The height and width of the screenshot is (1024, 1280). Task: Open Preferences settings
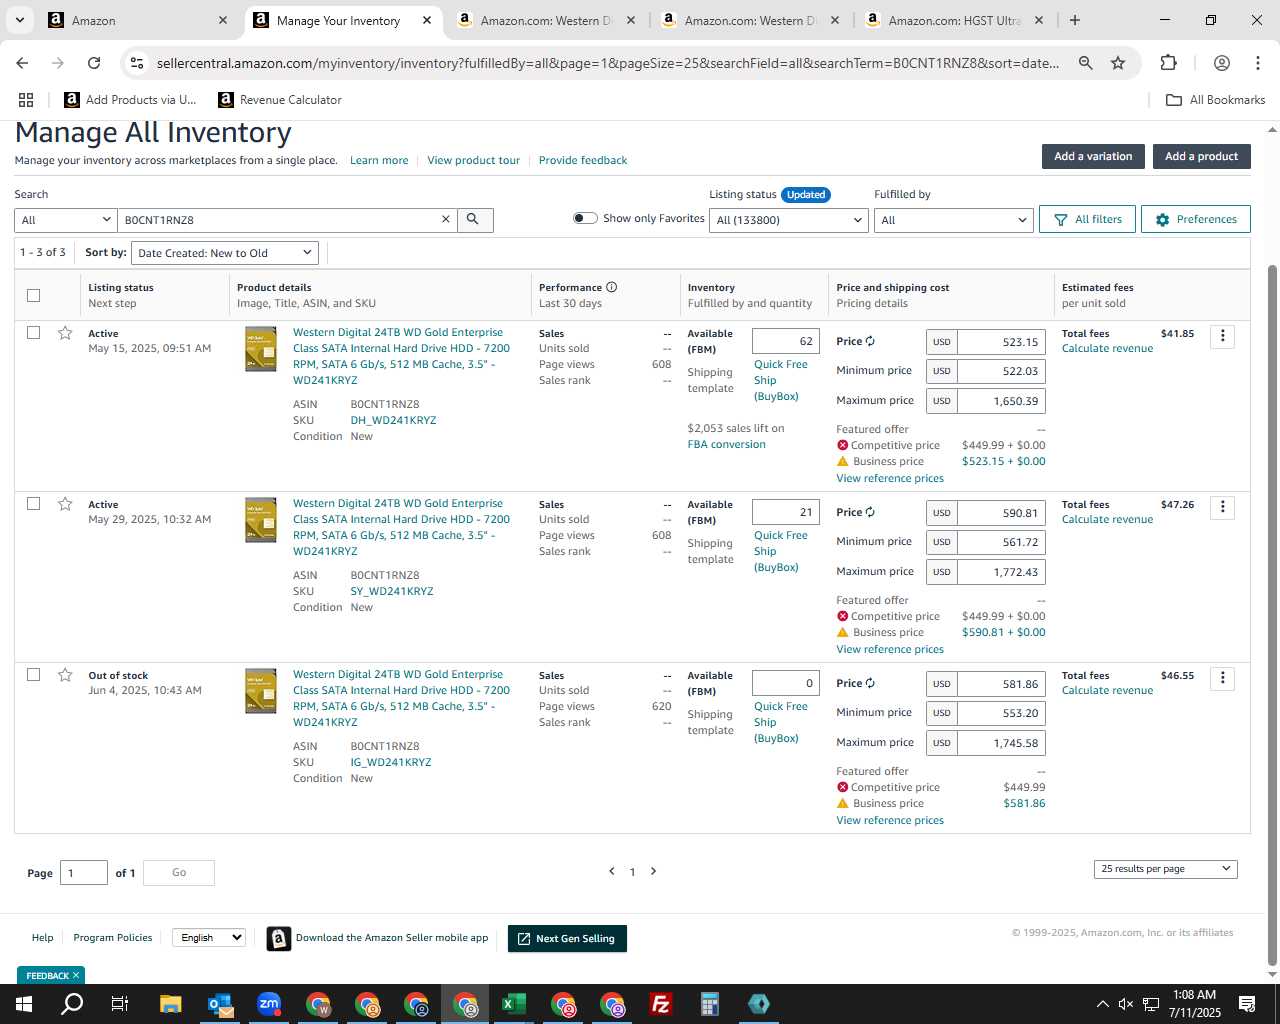(x=1196, y=220)
